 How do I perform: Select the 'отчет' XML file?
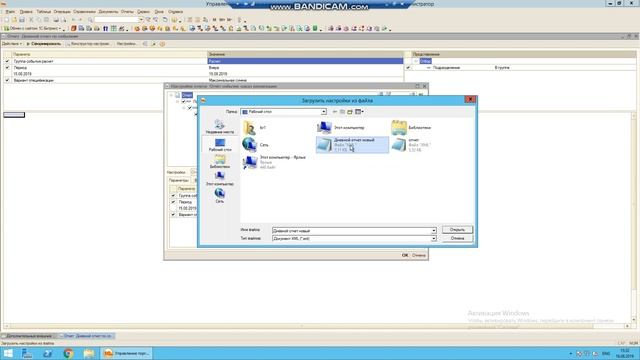point(411,144)
